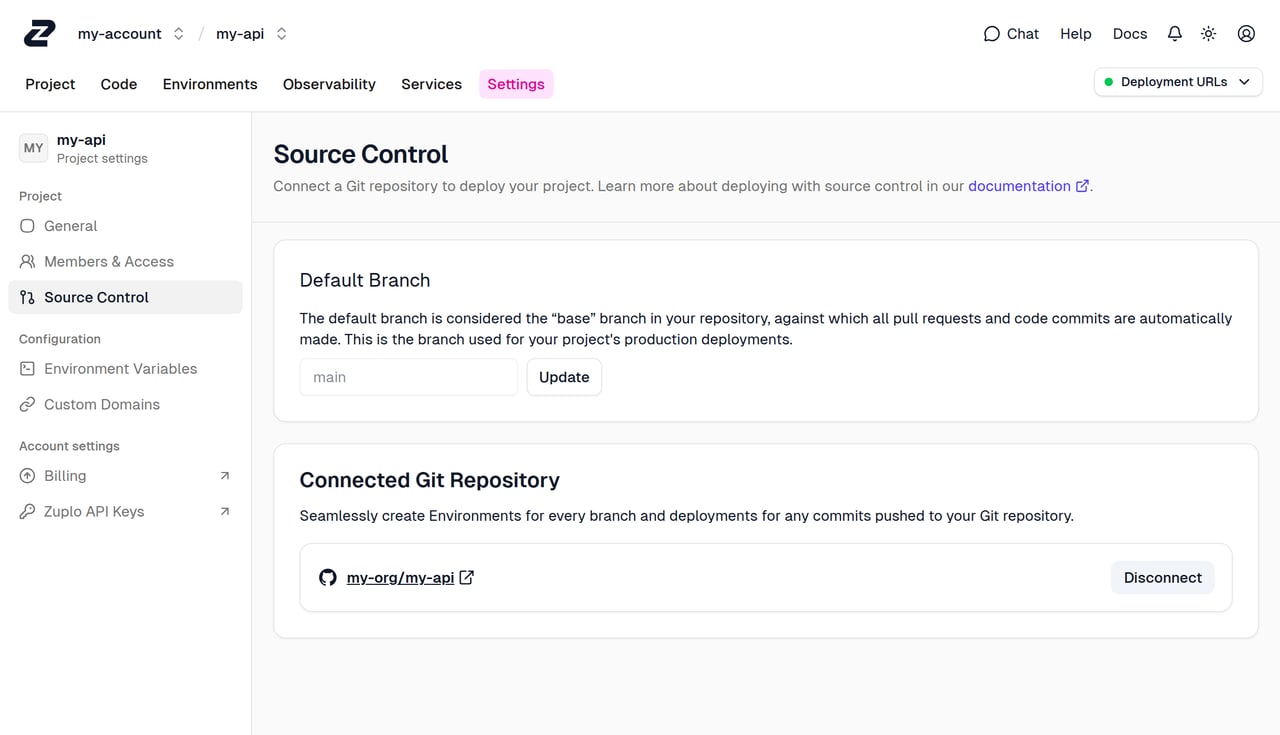Open Zuplo API Keys settings

(125, 511)
